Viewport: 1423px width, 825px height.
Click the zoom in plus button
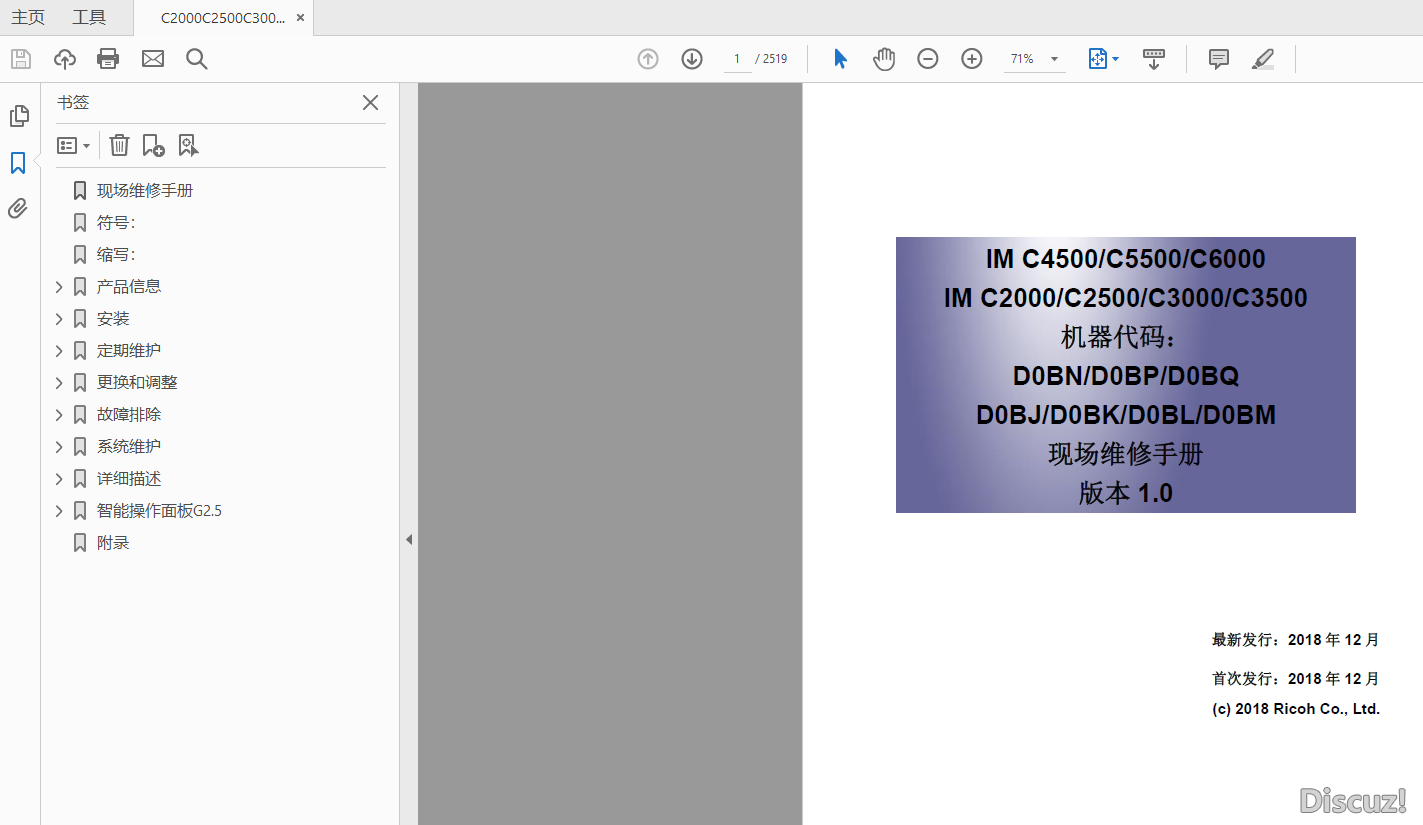pyautogui.click(x=972, y=59)
